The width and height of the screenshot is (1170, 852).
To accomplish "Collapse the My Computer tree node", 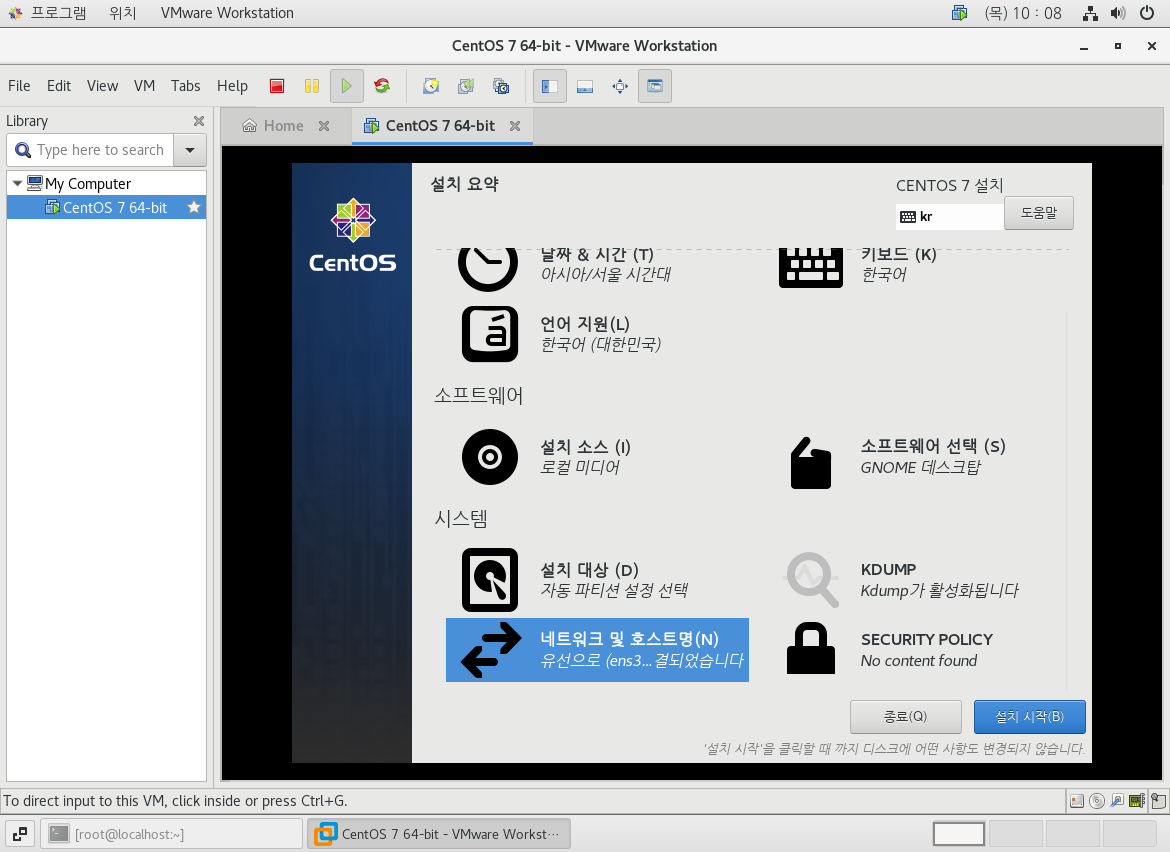I will [x=17, y=183].
